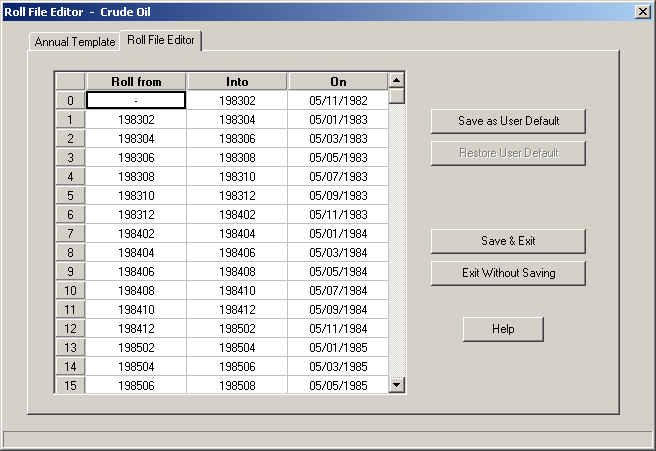
Task: Click date 05/05/1985
Action: tap(338, 385)
